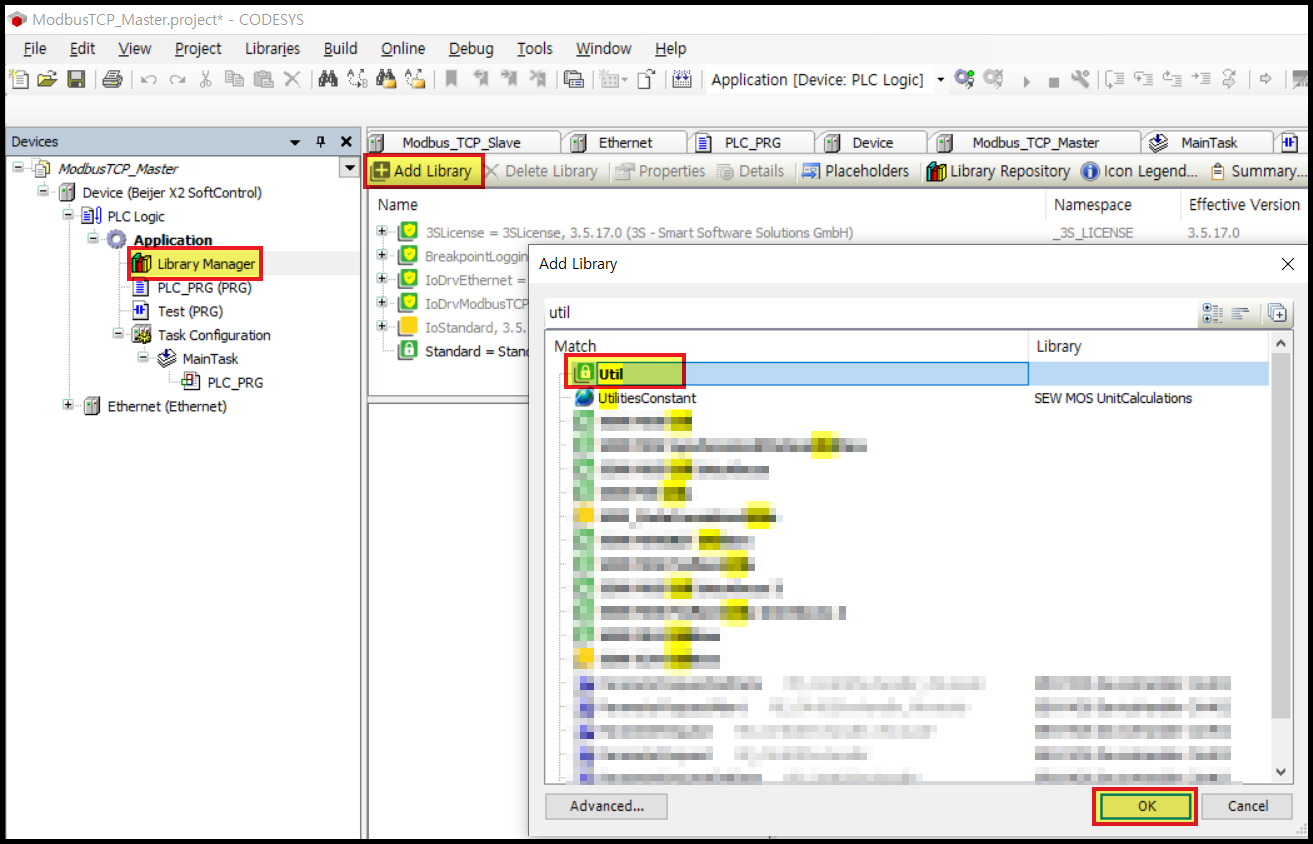Pin the Devices panel
The height and width of the screenshot is (844, 1313).
321,142
